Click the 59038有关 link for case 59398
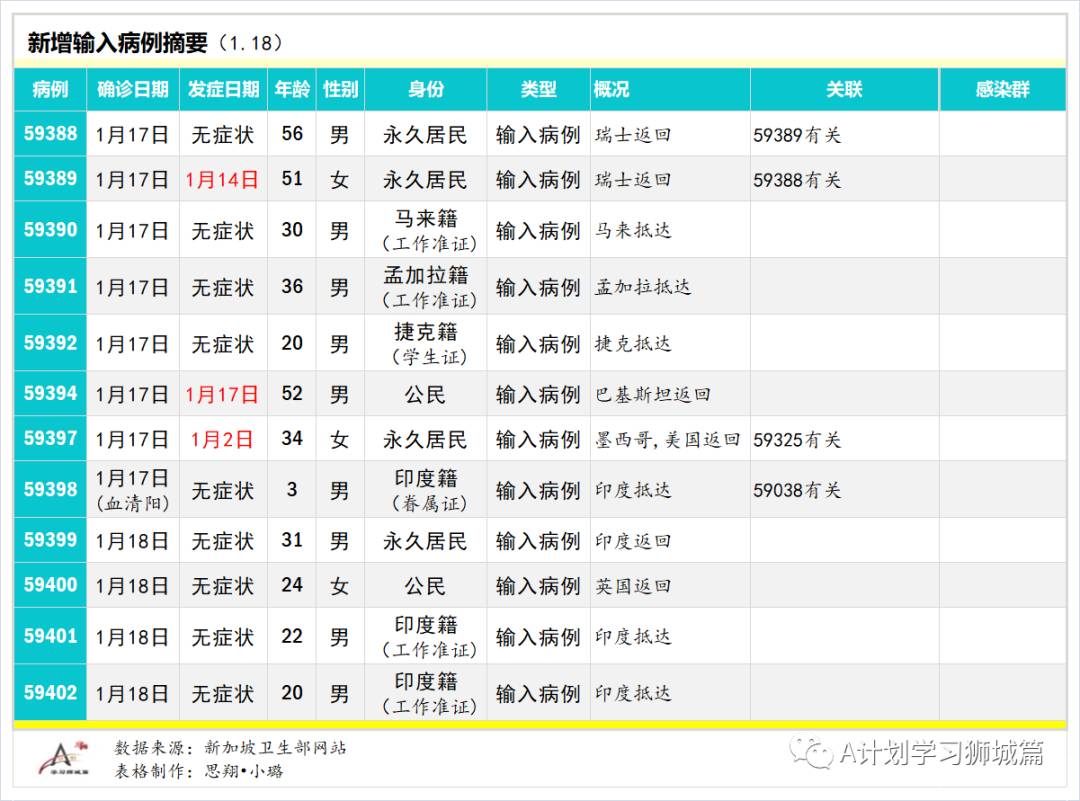1080x801 pixels. click(x=796, y=490)
